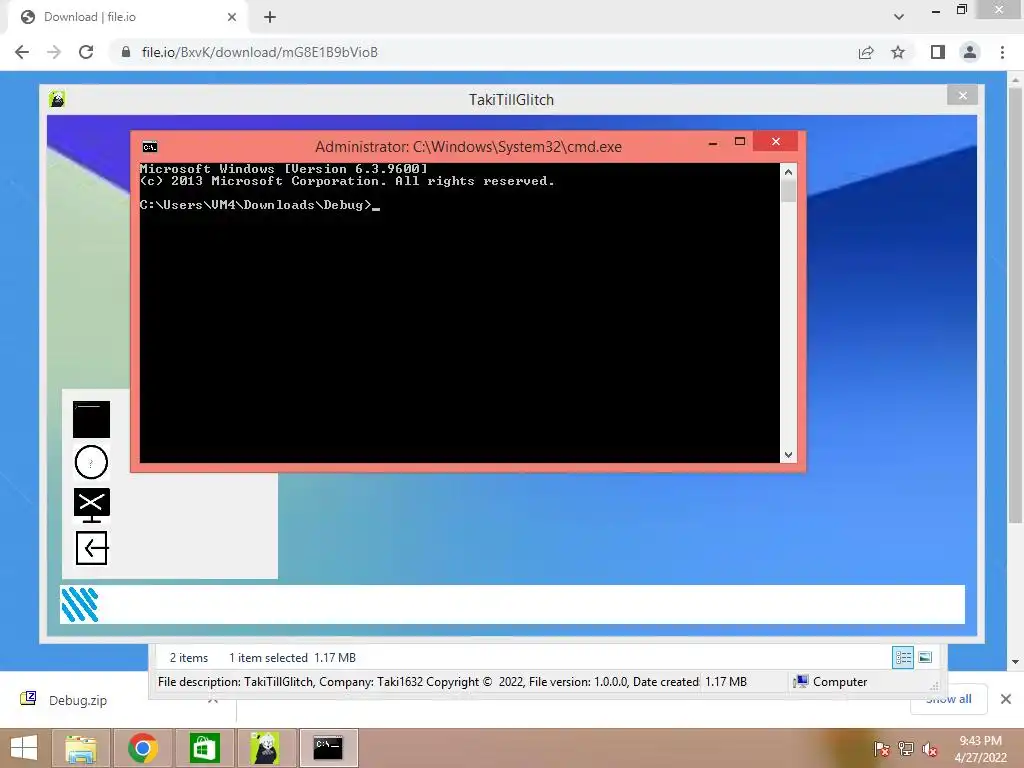1024x768 pixels.
Task: Close the Download | file.io tab
Action: (232, 17)
